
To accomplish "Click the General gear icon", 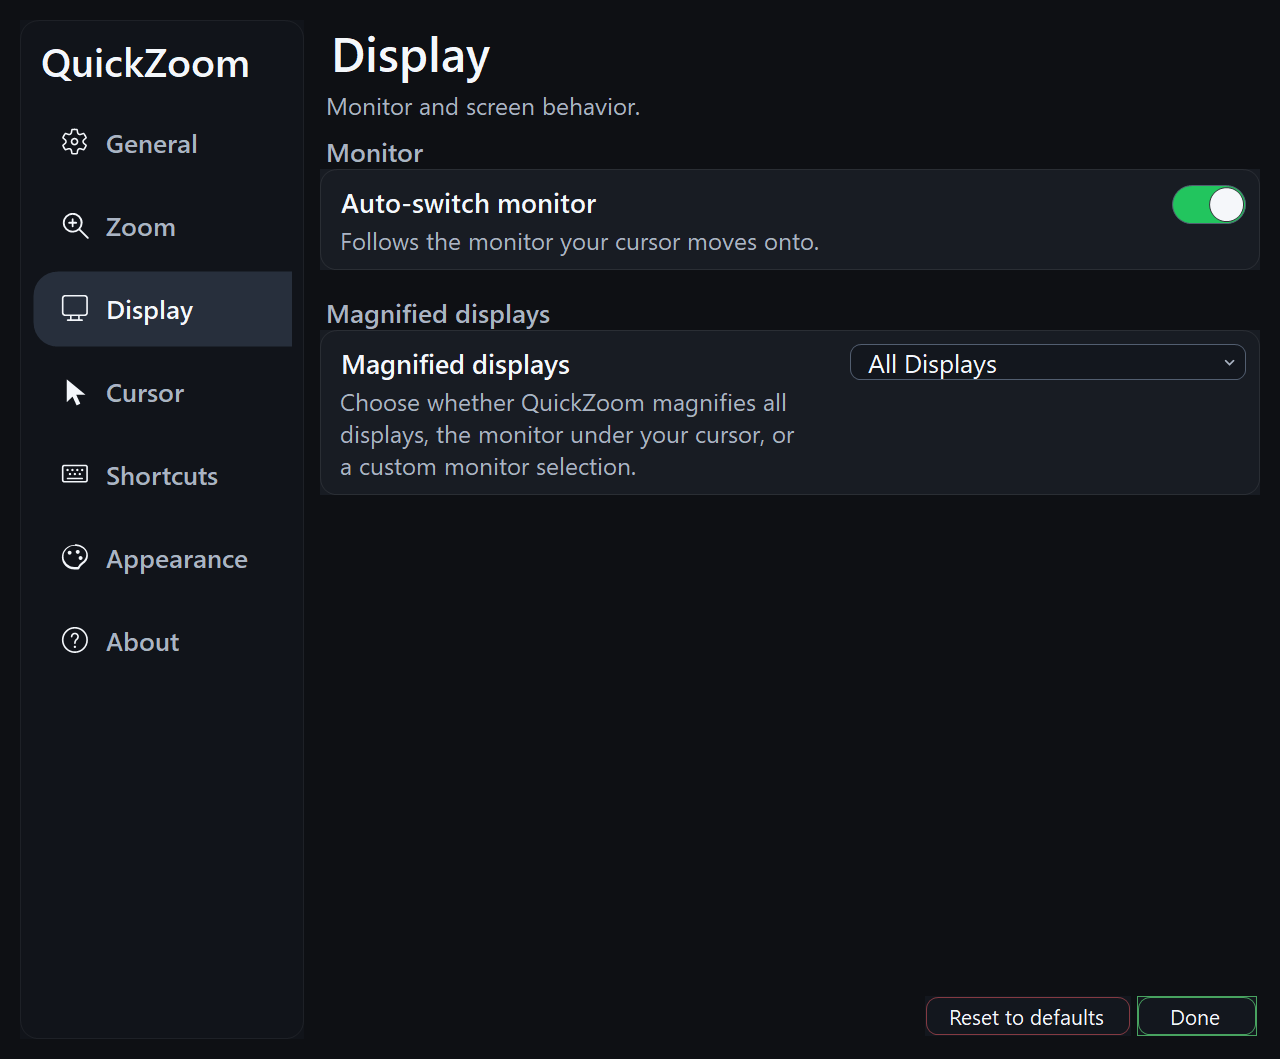I will [x=75, y=143].
